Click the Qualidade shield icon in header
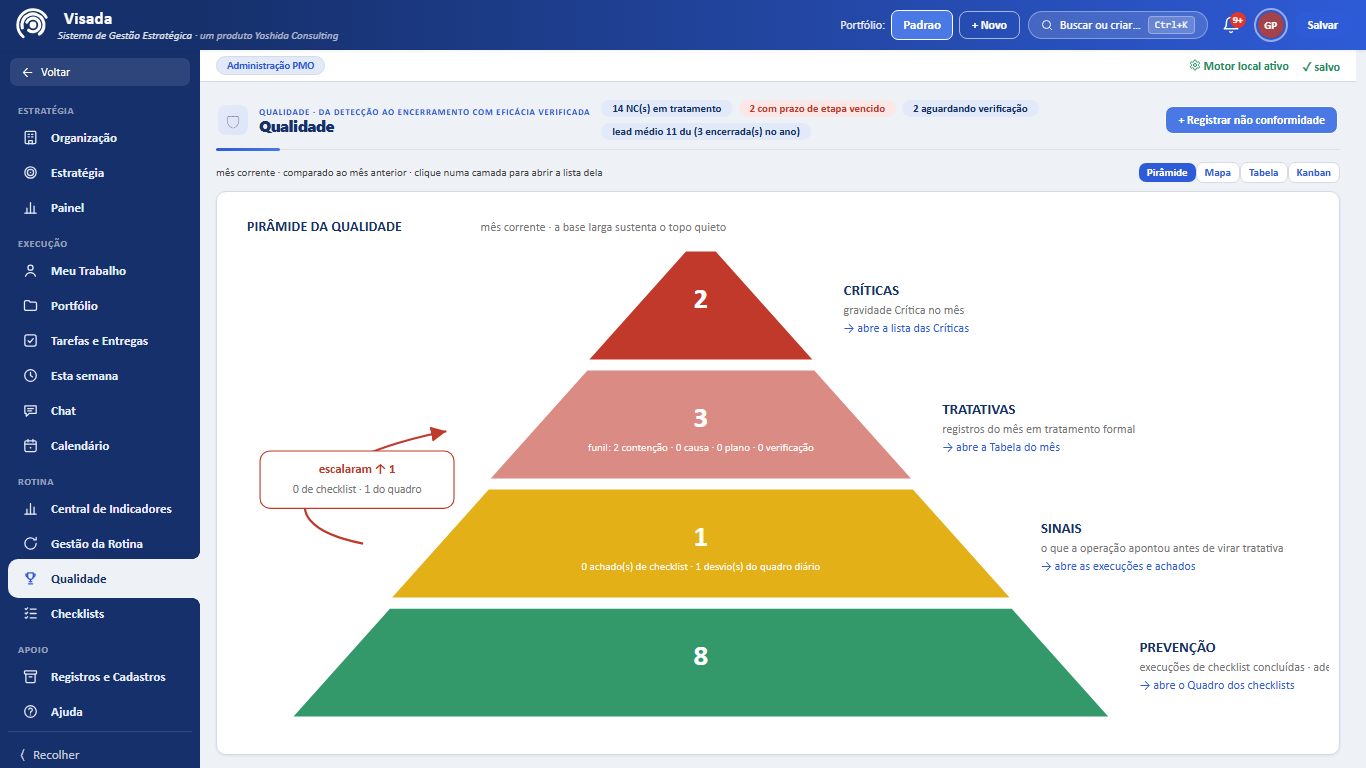 click(233, 121)
